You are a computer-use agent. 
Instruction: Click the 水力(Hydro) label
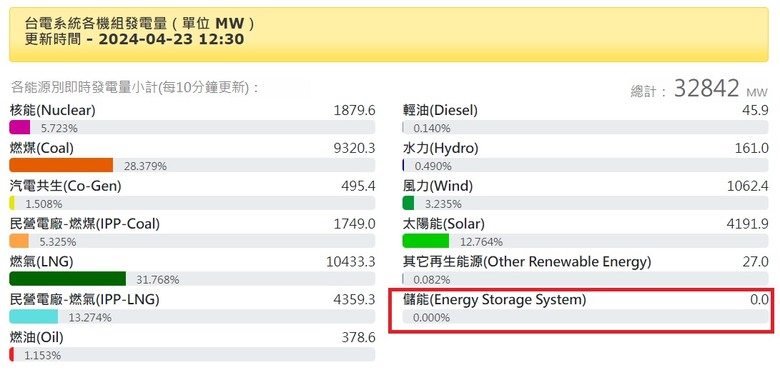(x=441, y=148)
